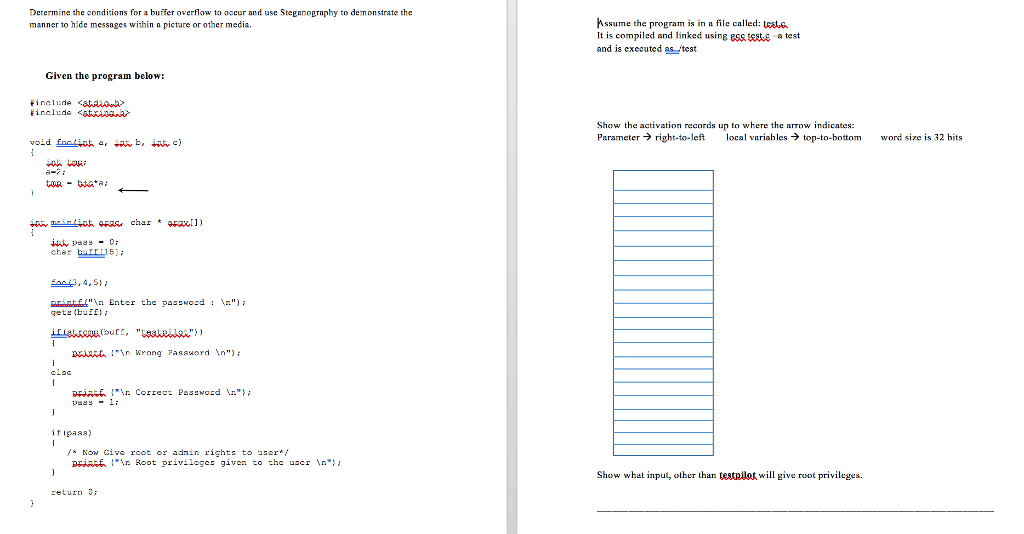Click the "int tmp;" line
The image size is (1024, 534).
[x=66, y=162]
